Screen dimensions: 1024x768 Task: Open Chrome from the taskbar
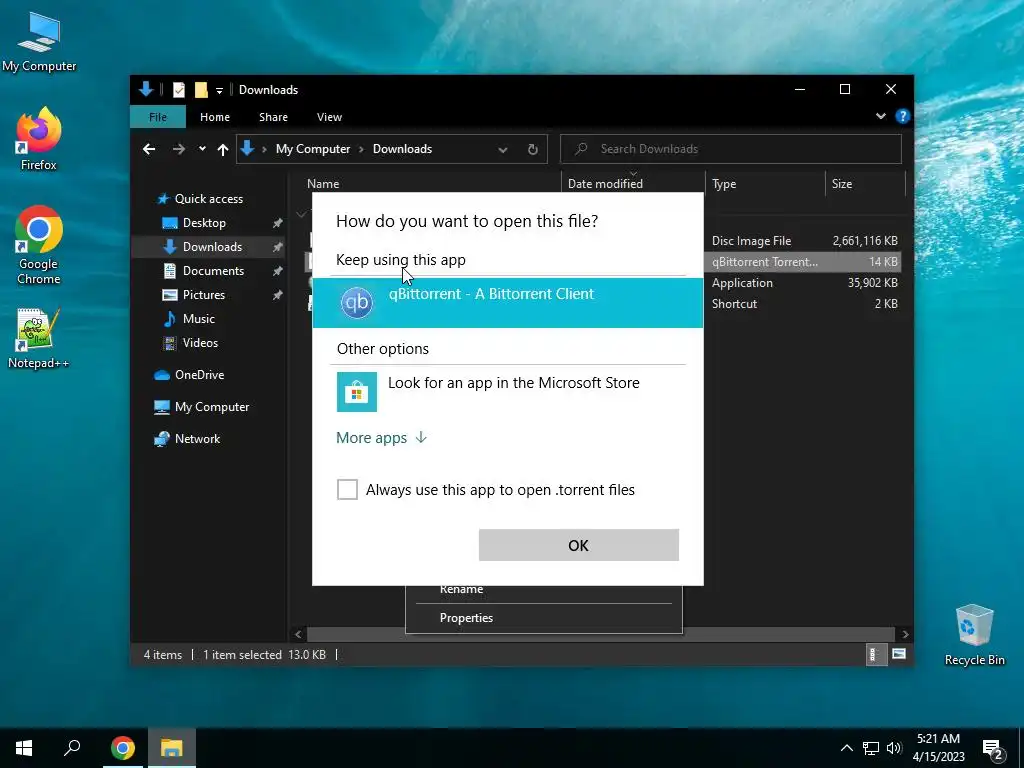point(123,748)
